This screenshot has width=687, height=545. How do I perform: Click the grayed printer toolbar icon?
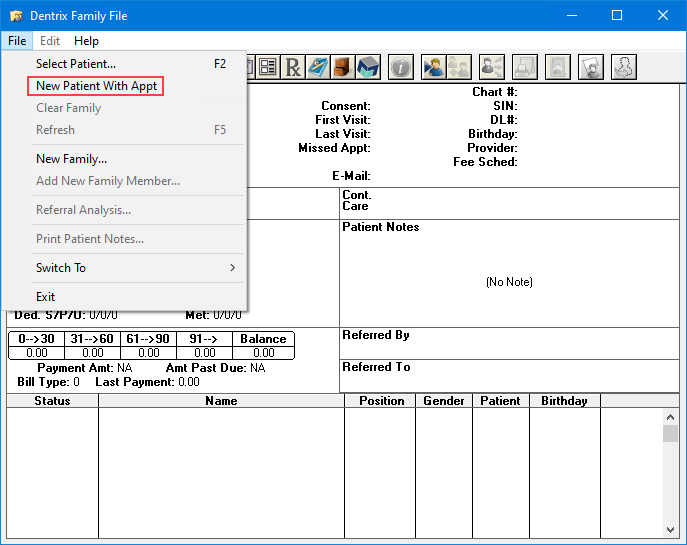click(x=524, y=67)
